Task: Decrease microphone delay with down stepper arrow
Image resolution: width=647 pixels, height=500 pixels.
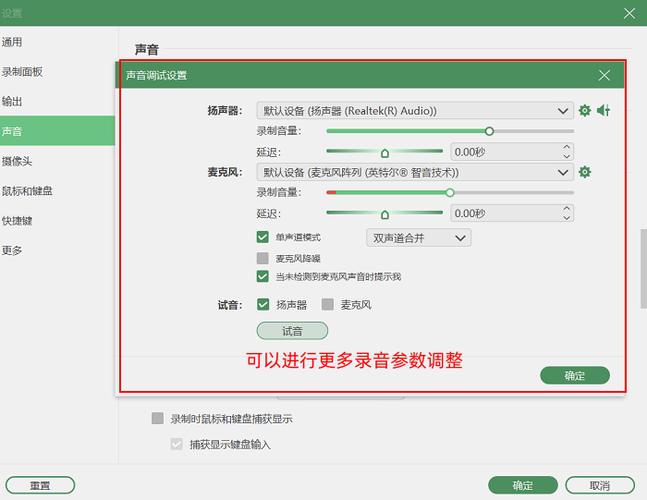Action: click(x=567, y=218)
